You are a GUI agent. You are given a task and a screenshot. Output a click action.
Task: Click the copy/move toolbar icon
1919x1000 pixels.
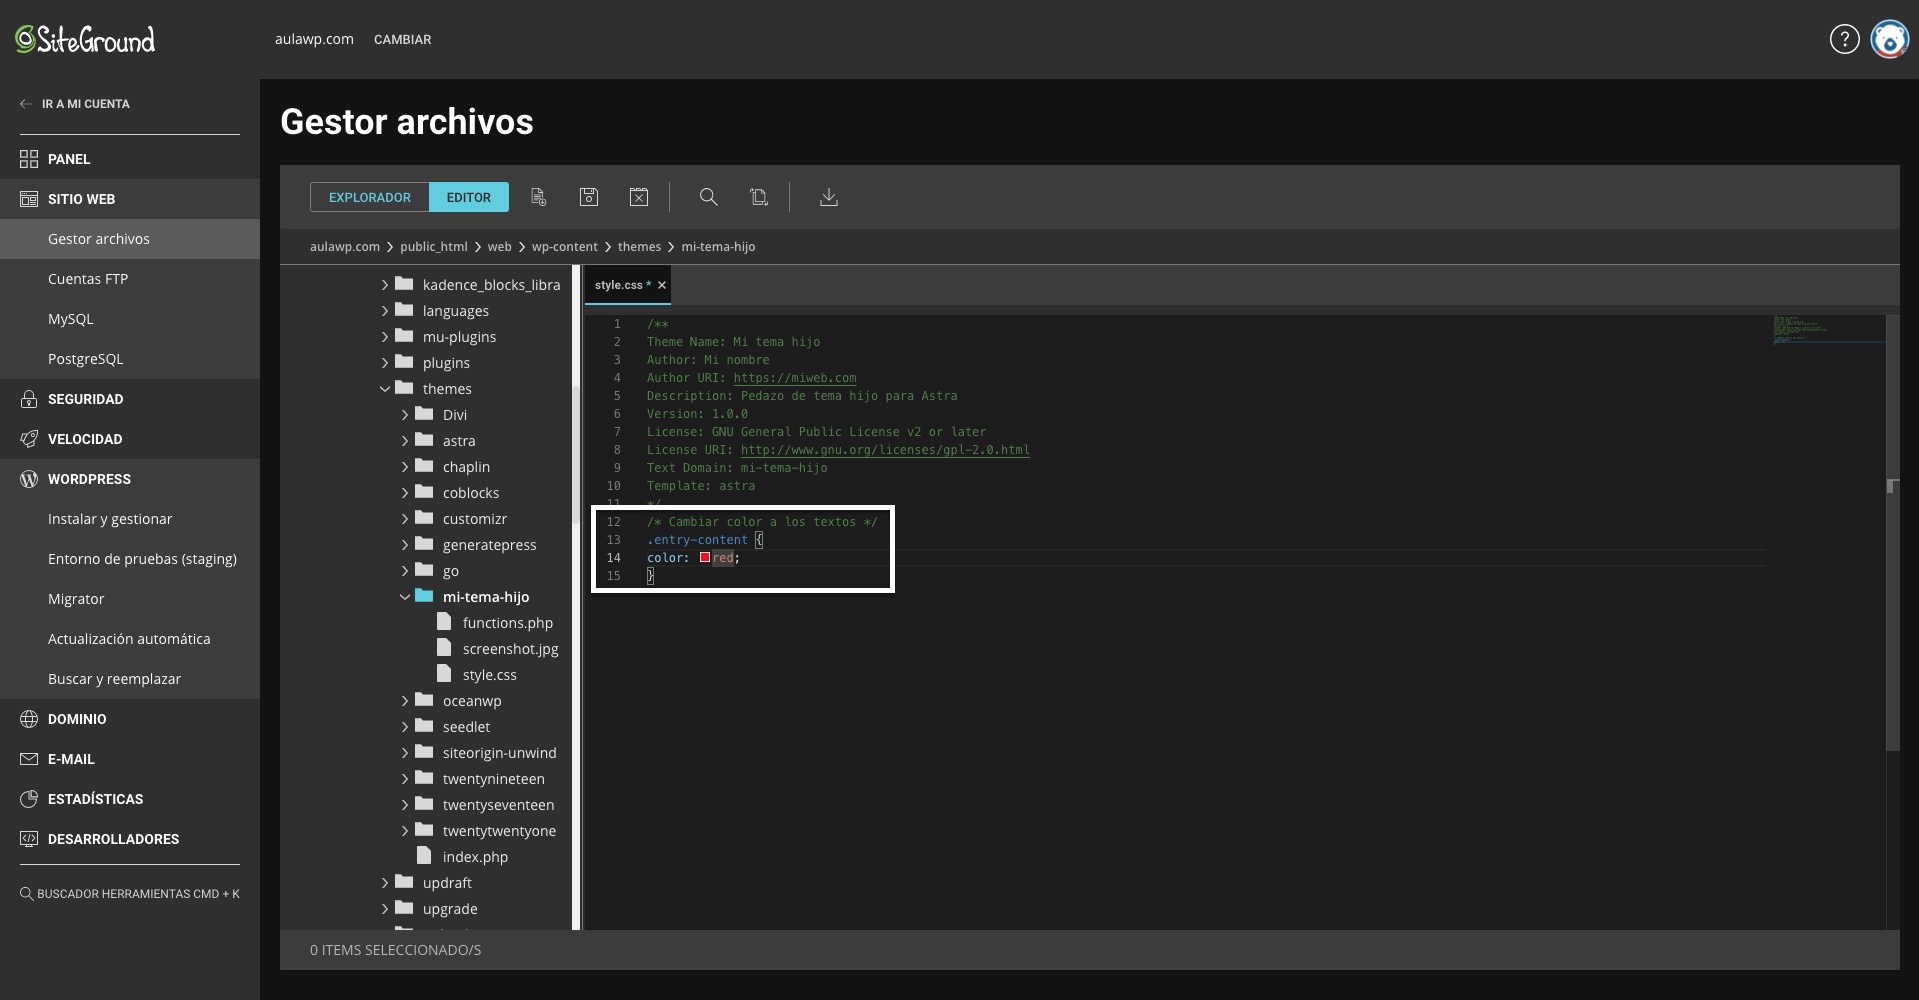point(759,197)
